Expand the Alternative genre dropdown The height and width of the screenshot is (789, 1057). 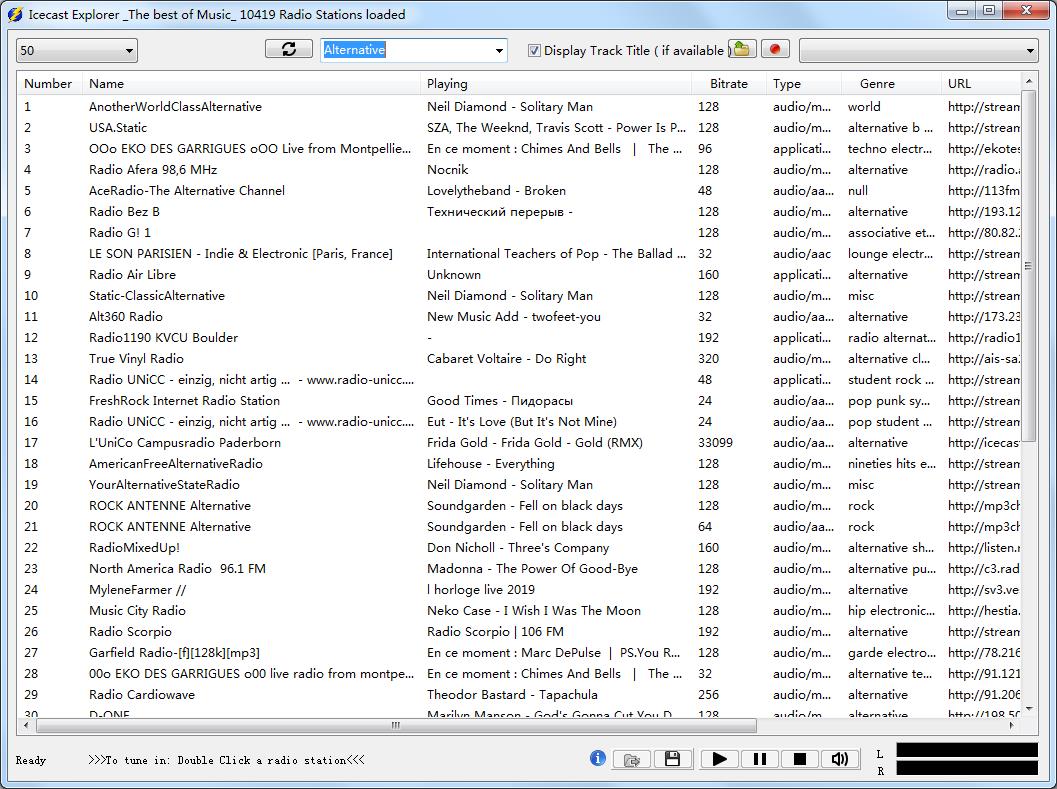coord(499,50)
